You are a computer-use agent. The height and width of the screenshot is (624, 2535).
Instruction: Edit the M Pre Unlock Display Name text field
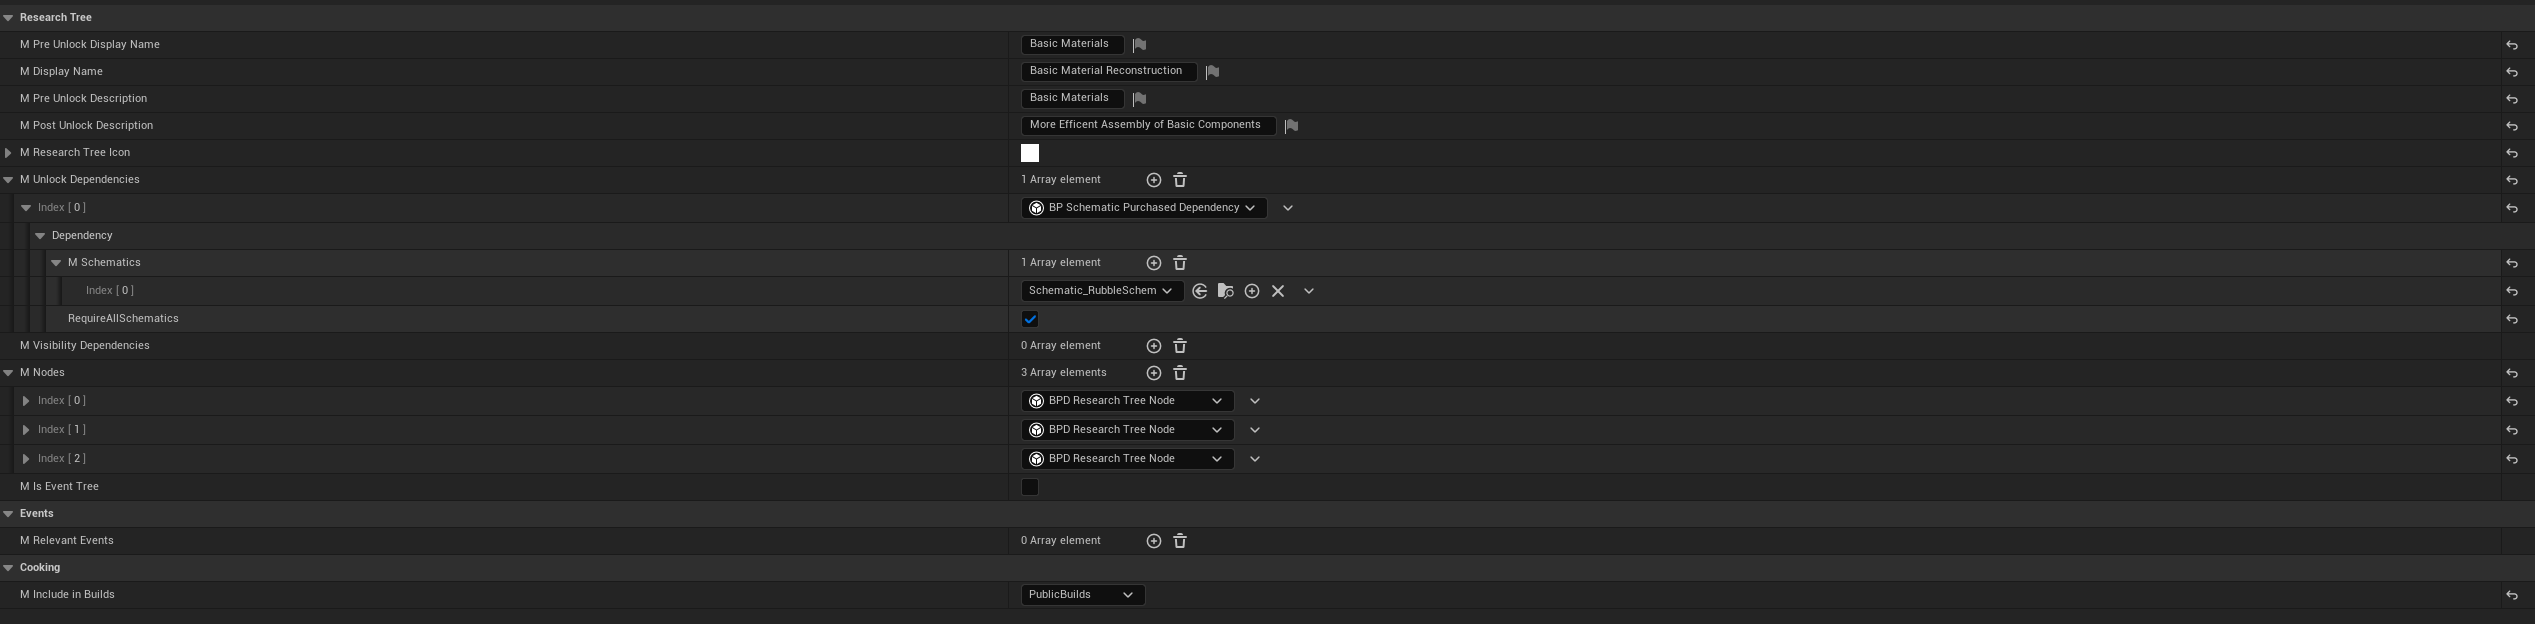pyautogui.click(x=1072, y=44)
